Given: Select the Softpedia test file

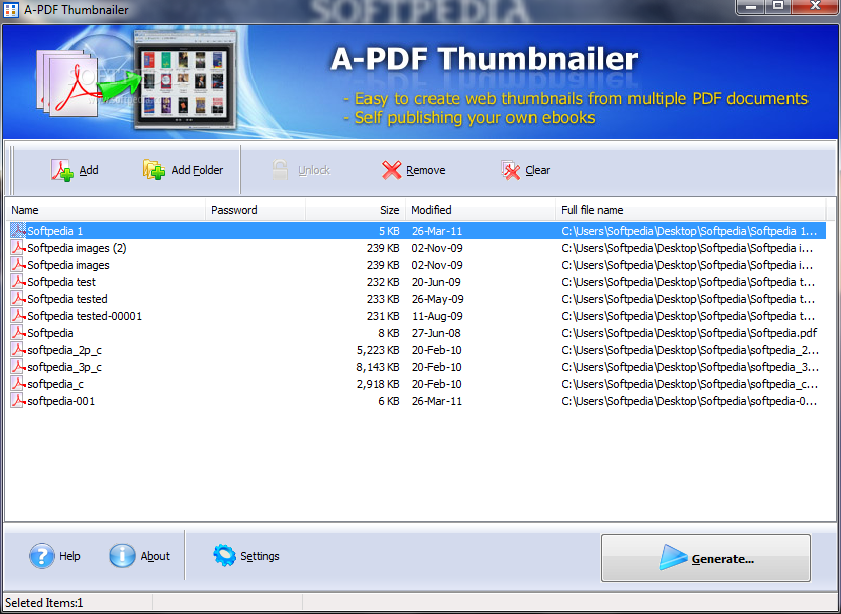Looking at the screenshot, I should coord(61,282).
